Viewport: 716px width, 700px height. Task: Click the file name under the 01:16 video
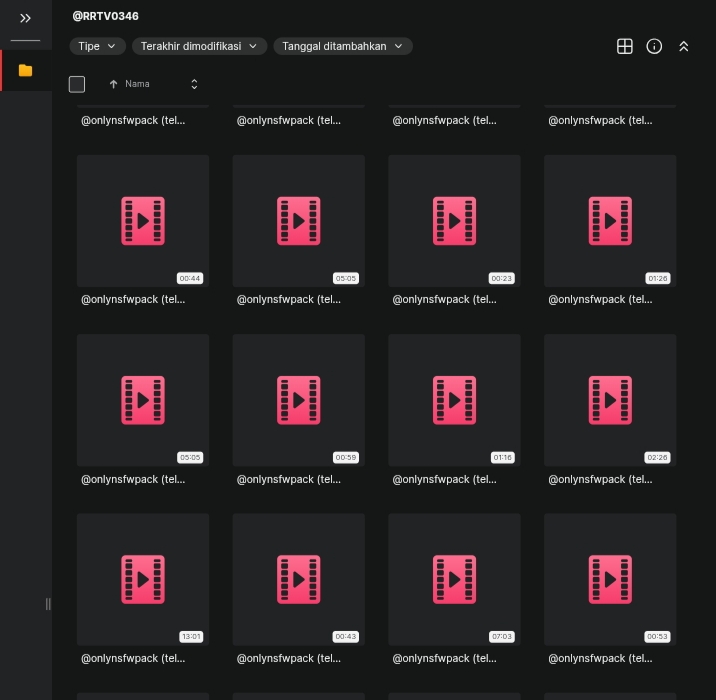[444, 479]
